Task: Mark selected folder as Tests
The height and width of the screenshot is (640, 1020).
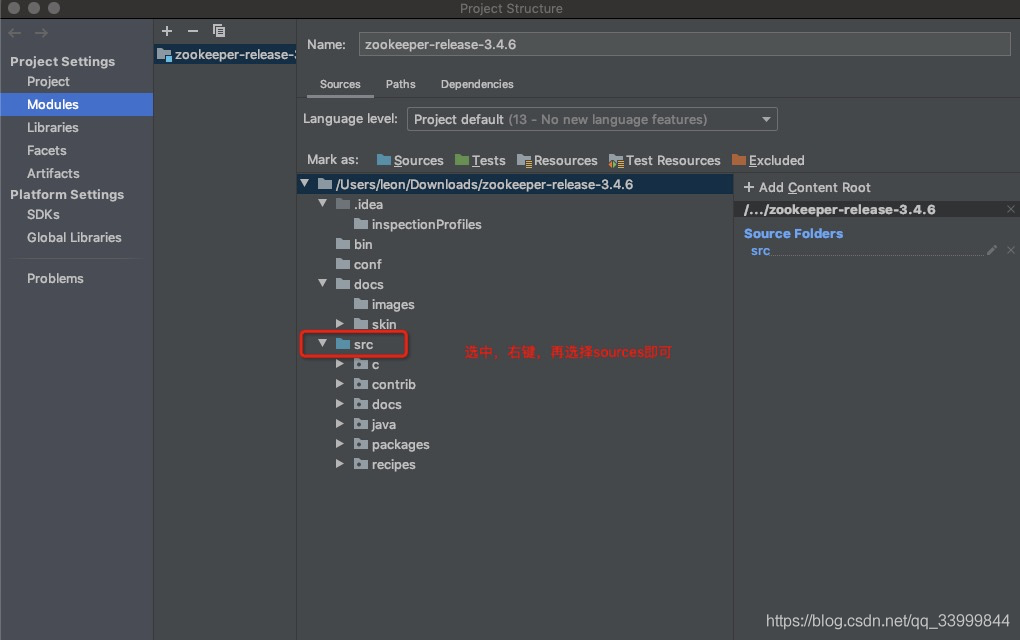Action: pos(480,160)
